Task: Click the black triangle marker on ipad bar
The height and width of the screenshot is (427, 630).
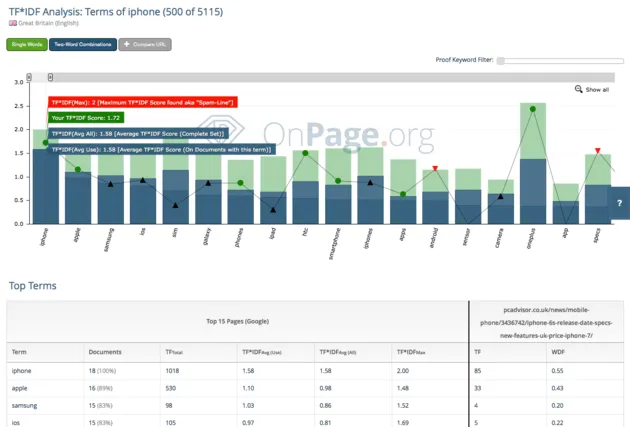Action: 273,210
